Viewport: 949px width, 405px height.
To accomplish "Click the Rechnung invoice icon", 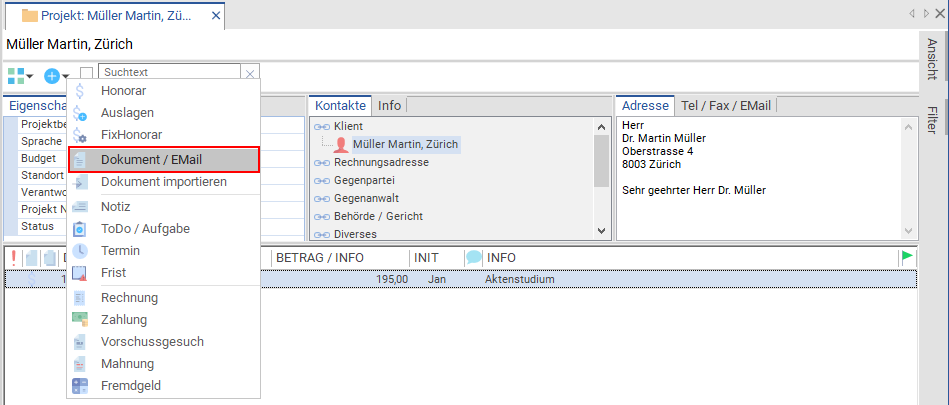I will coord(80,298).
